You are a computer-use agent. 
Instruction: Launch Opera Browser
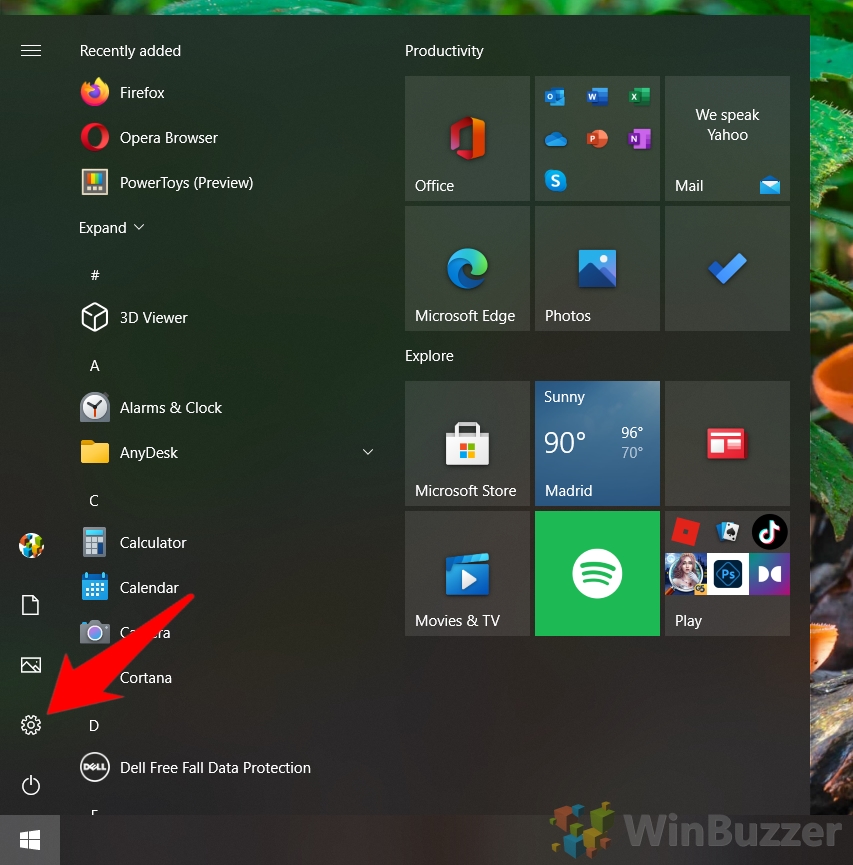click(x=149, y=137)
